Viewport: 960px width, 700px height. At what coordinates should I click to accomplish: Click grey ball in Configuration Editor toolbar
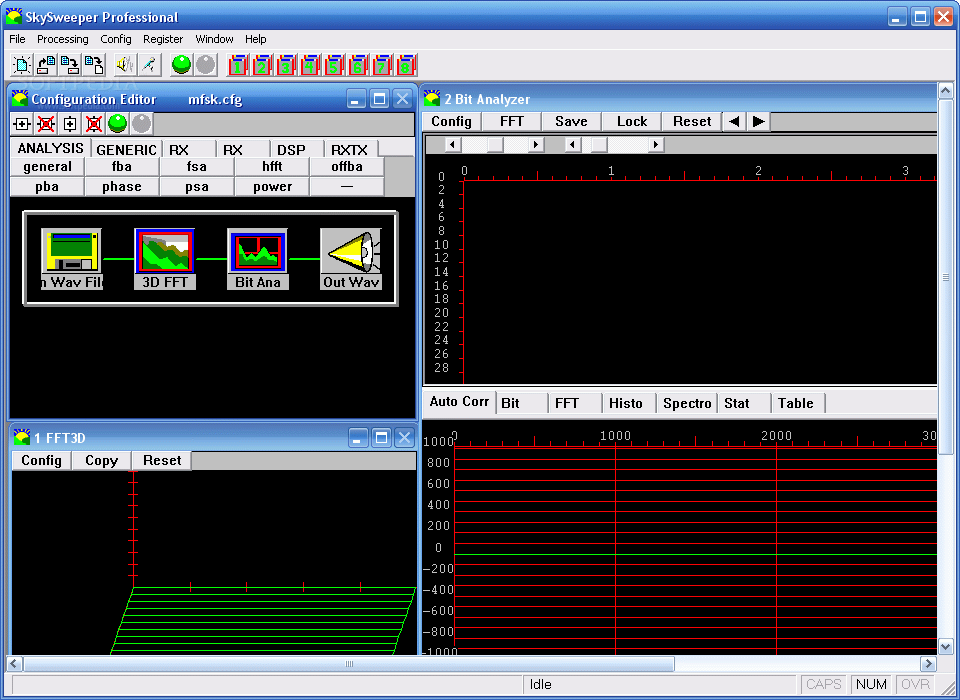141,124
